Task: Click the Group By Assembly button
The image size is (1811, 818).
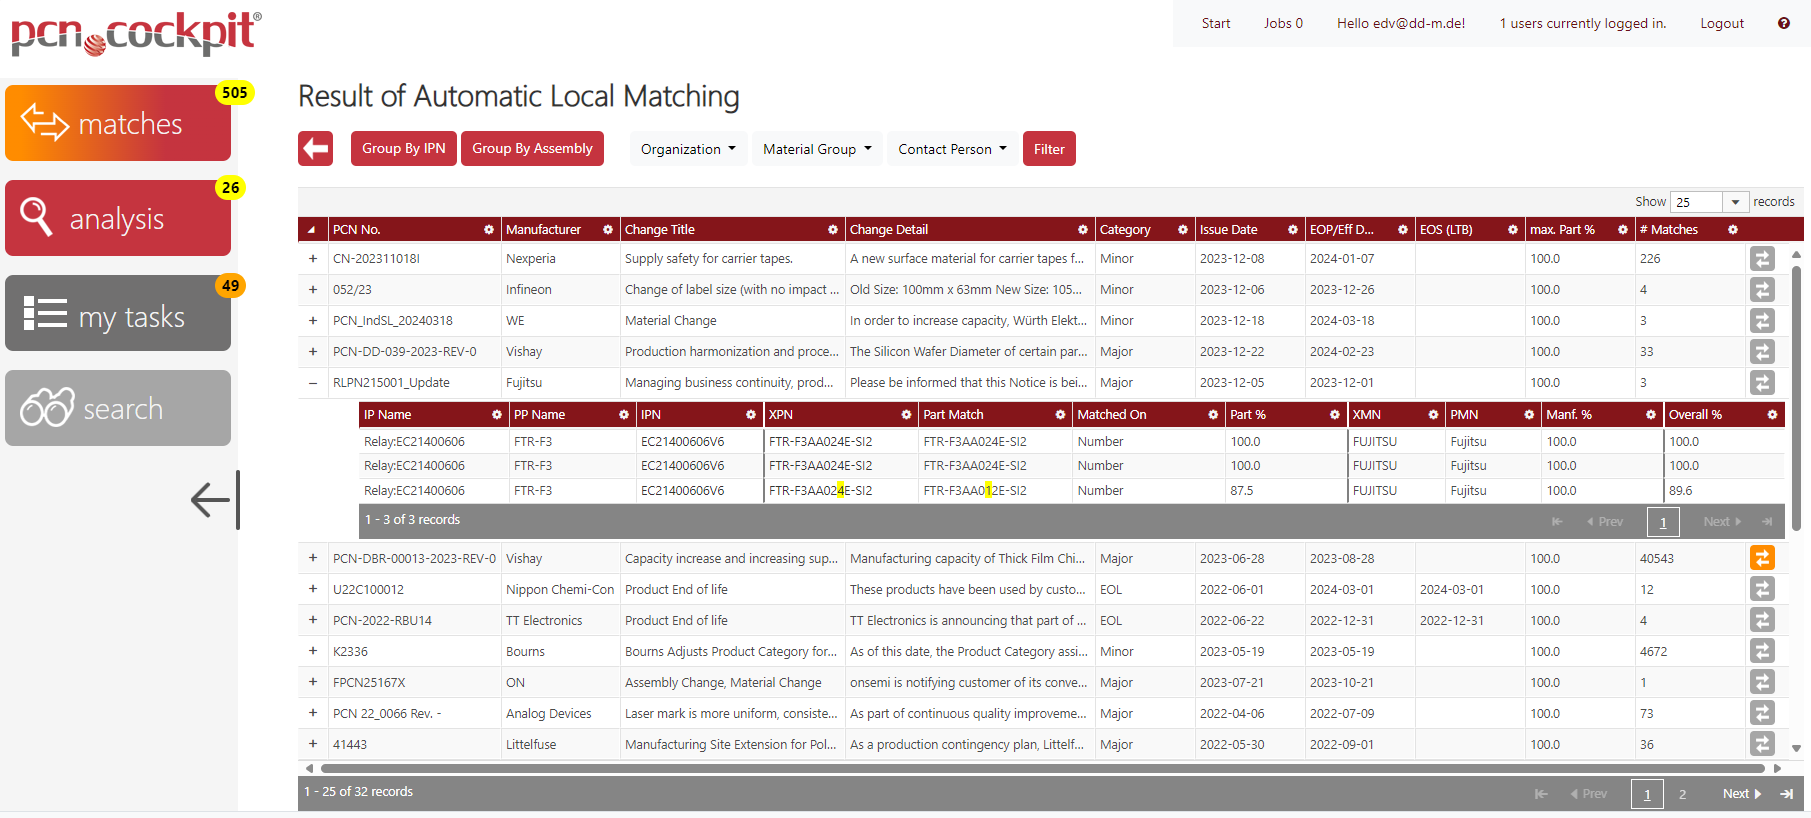Action: point(532,148)
